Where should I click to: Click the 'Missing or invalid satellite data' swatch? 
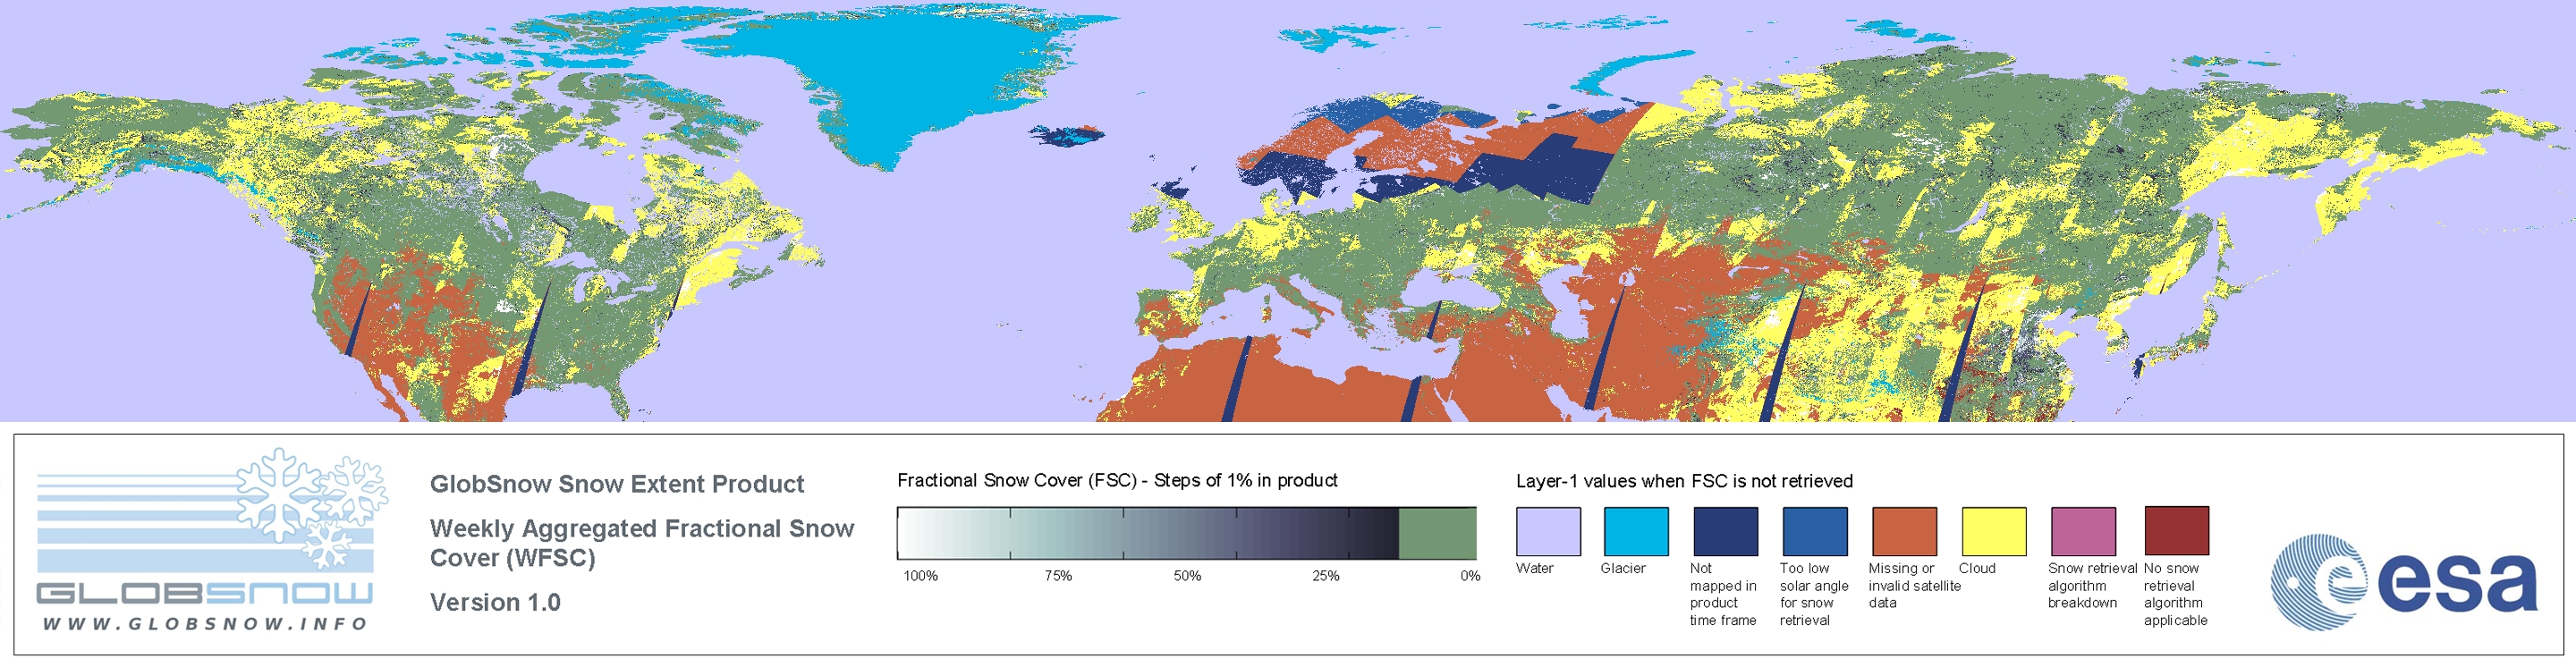pyautogui.click(x=1904, y=531)
